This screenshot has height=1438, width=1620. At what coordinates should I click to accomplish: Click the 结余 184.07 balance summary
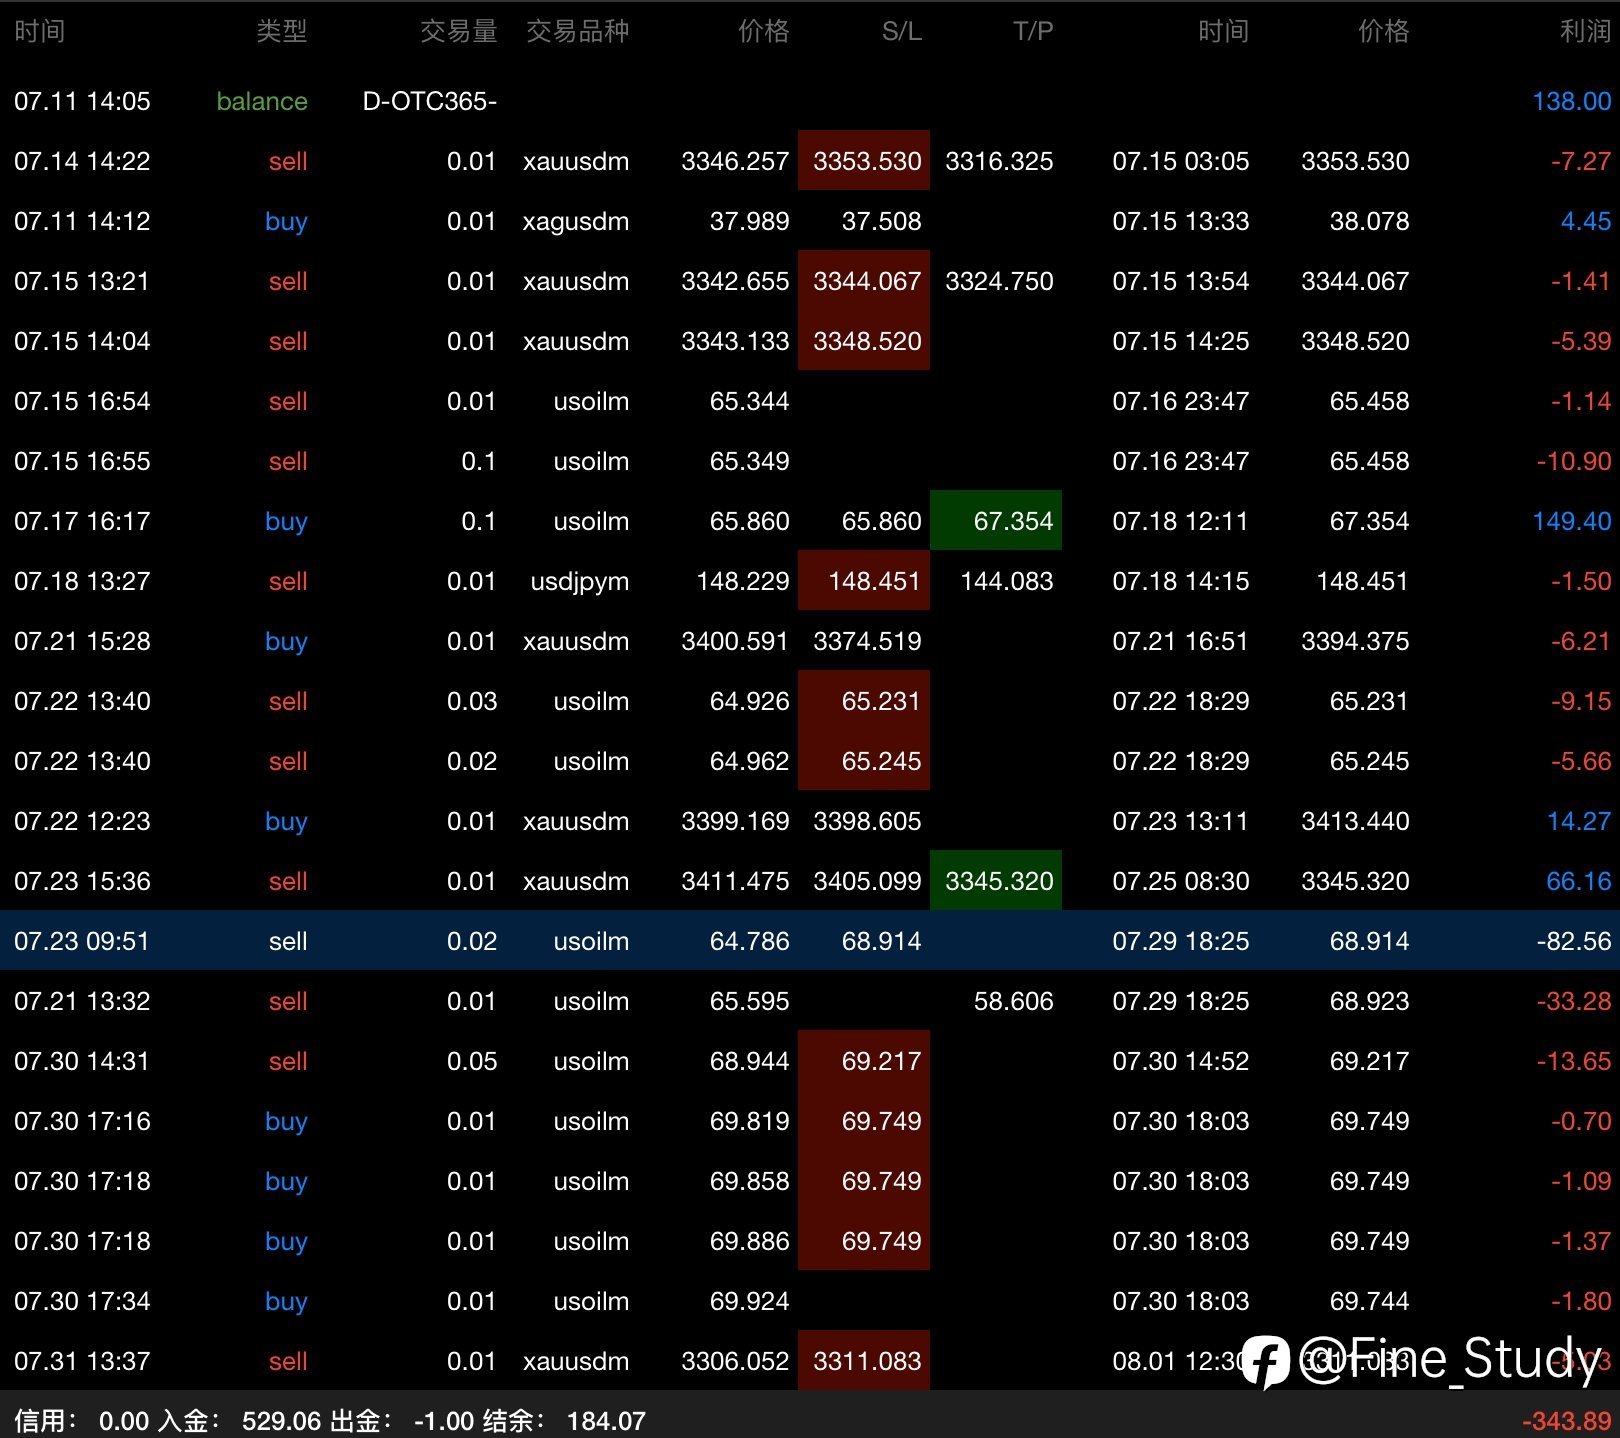click(564, 1421)
